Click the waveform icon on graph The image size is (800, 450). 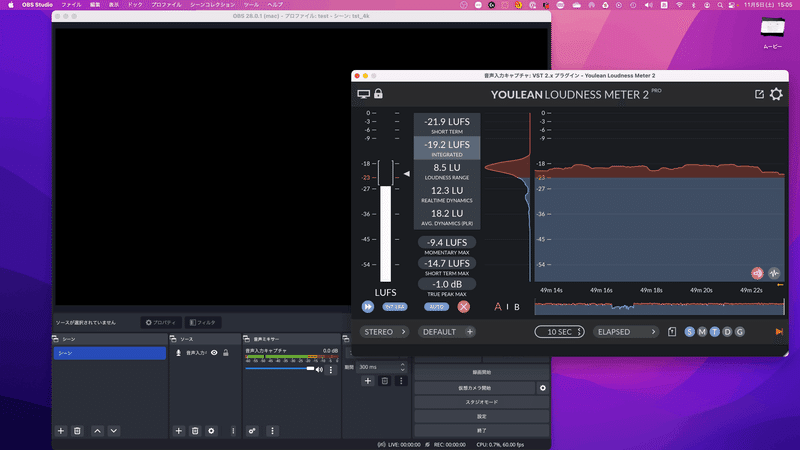click(x=774, y=273)
